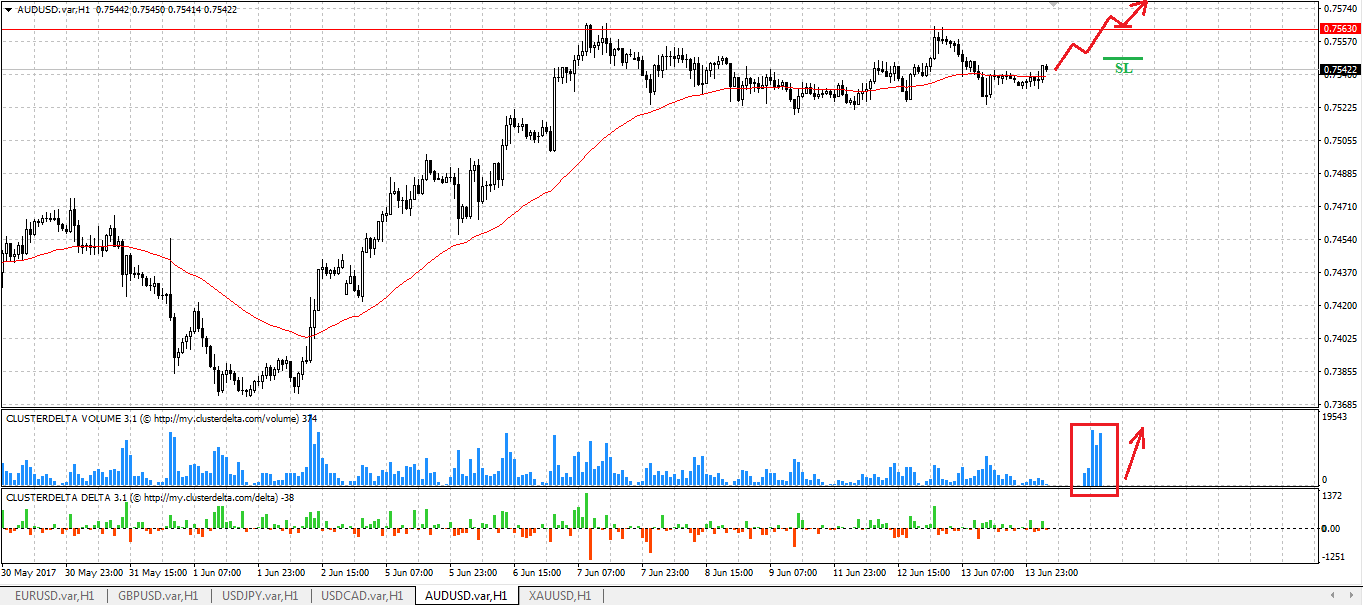This screenshot has width=1363, height=605.
Task: Click the 0.75225 price on the scale
Action: click(1339, 107)
